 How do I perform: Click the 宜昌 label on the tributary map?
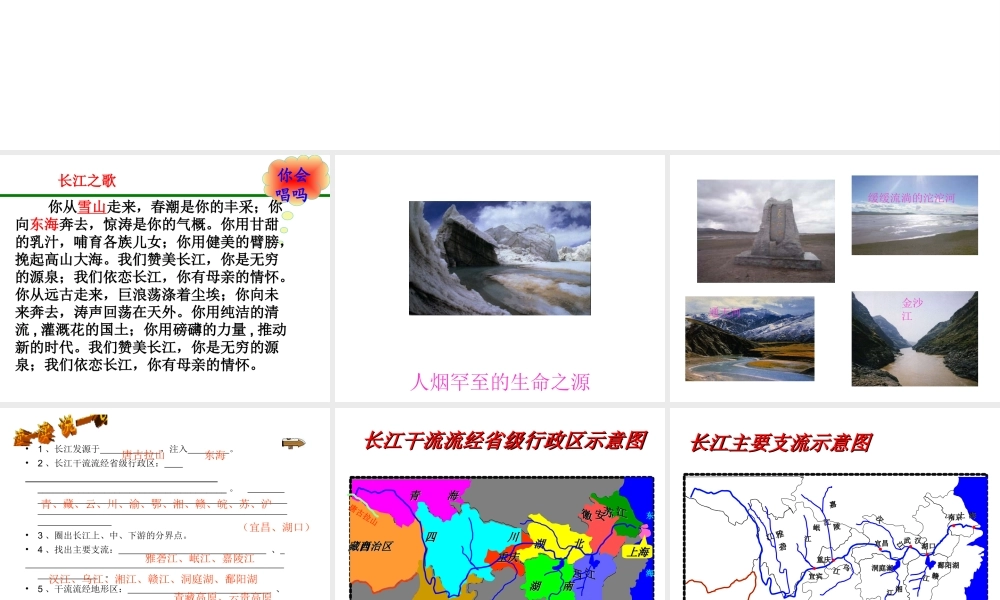[881, 543]
